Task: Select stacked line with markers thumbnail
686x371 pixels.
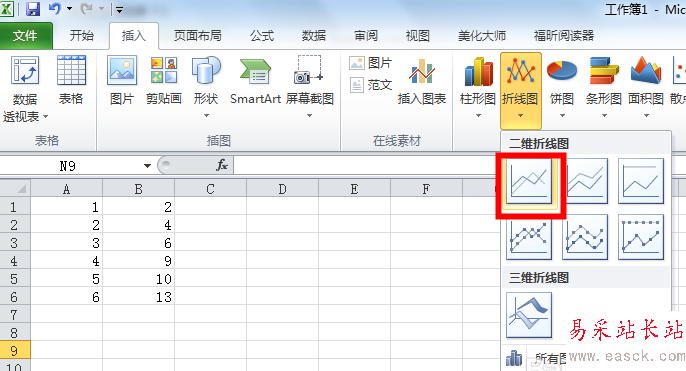Action: 585,238
